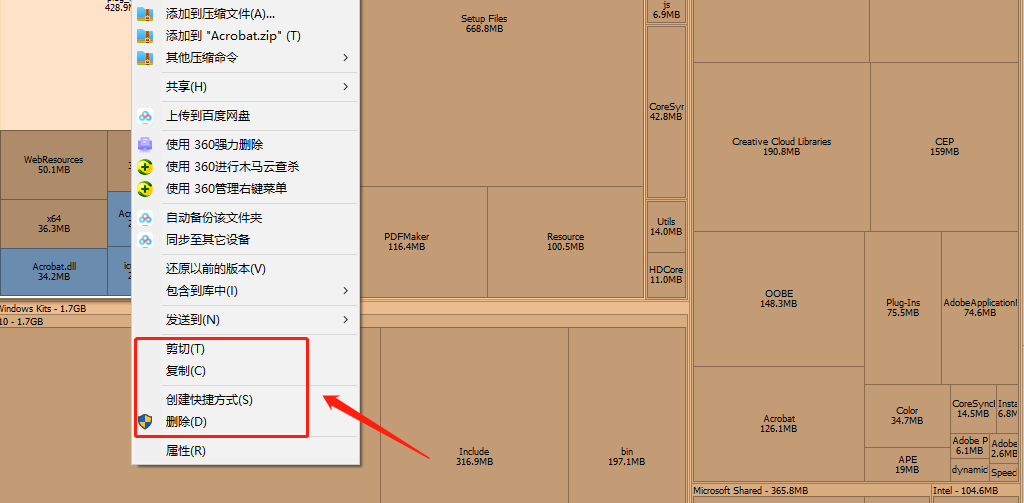Select the x64 36.3MB block
This screenshot has height=503, width=1024.
[54, 224]
